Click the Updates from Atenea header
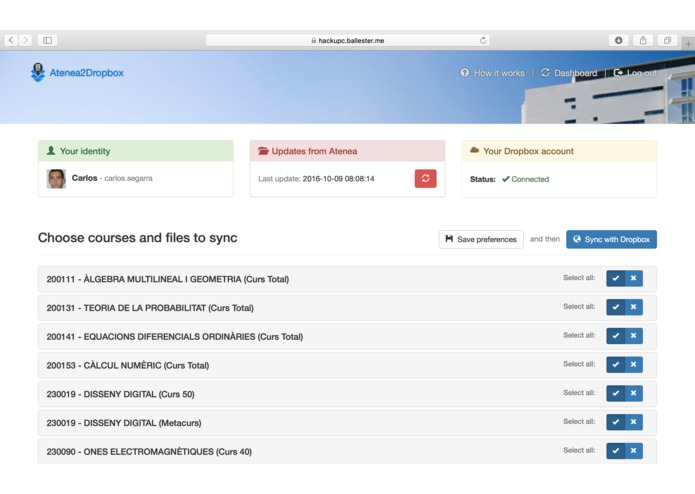Viewport: 695px width, 494px height. (348, 151)
